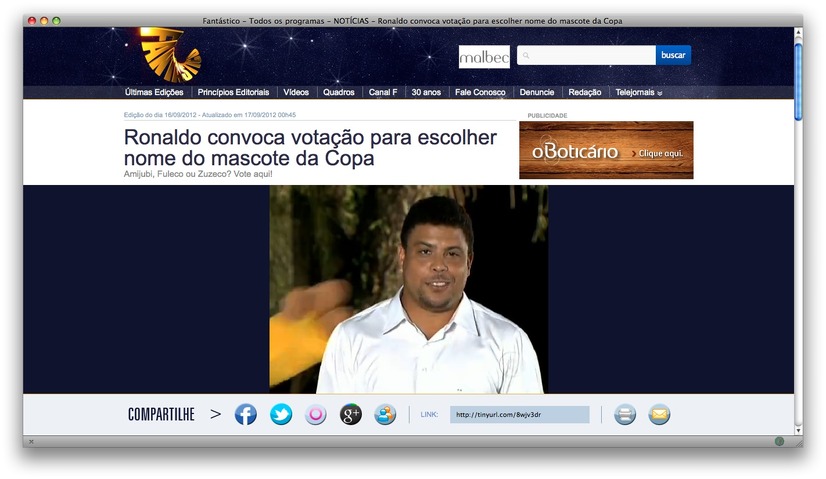Click inside the site search field
Image resolution: width=826 pixels, height=479 pixels.
point(586,55)
